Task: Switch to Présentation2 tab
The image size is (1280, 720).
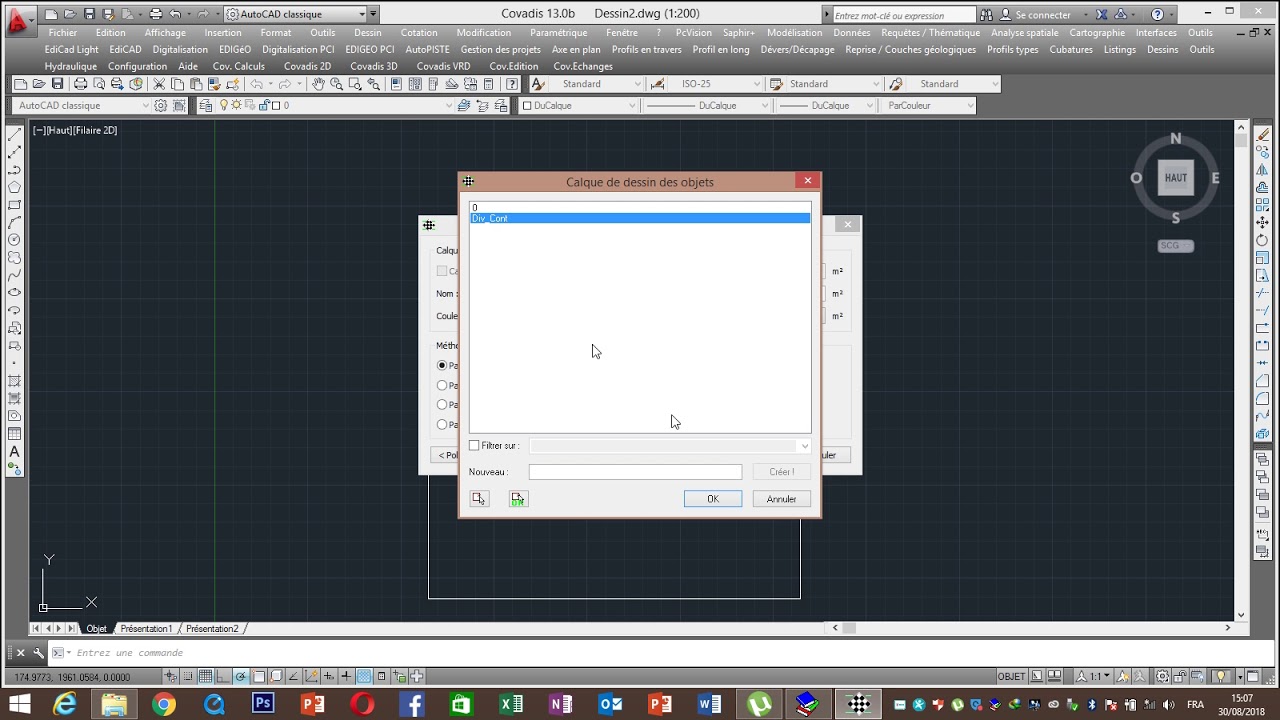Action: click(x=212, y=628)
